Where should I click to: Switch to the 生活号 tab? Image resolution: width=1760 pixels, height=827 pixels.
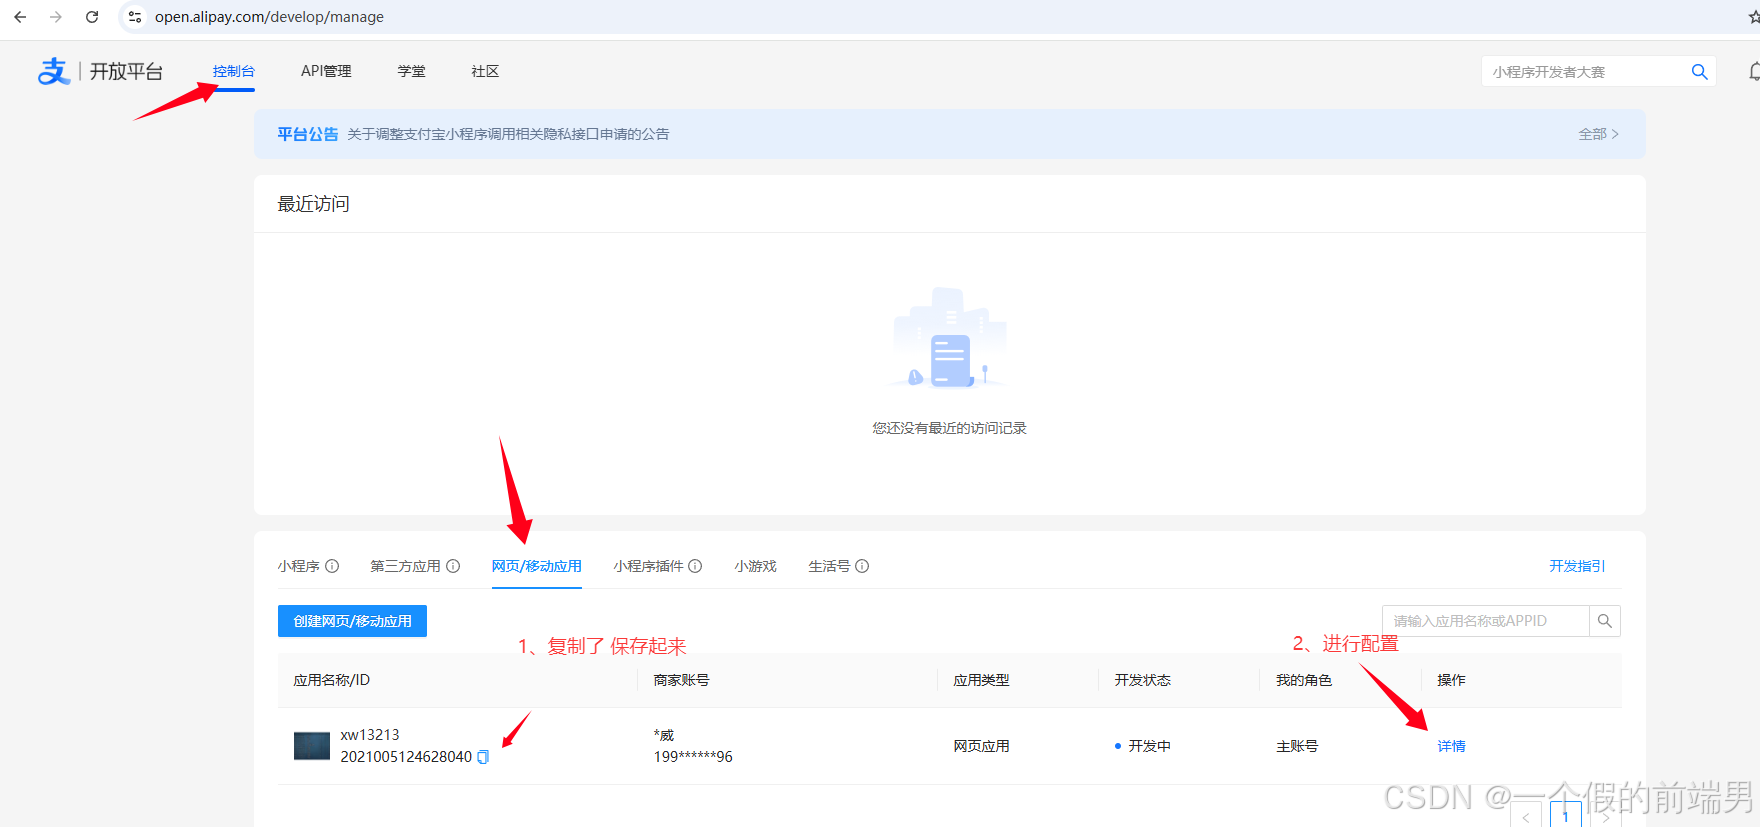click(x=829, y=566)
